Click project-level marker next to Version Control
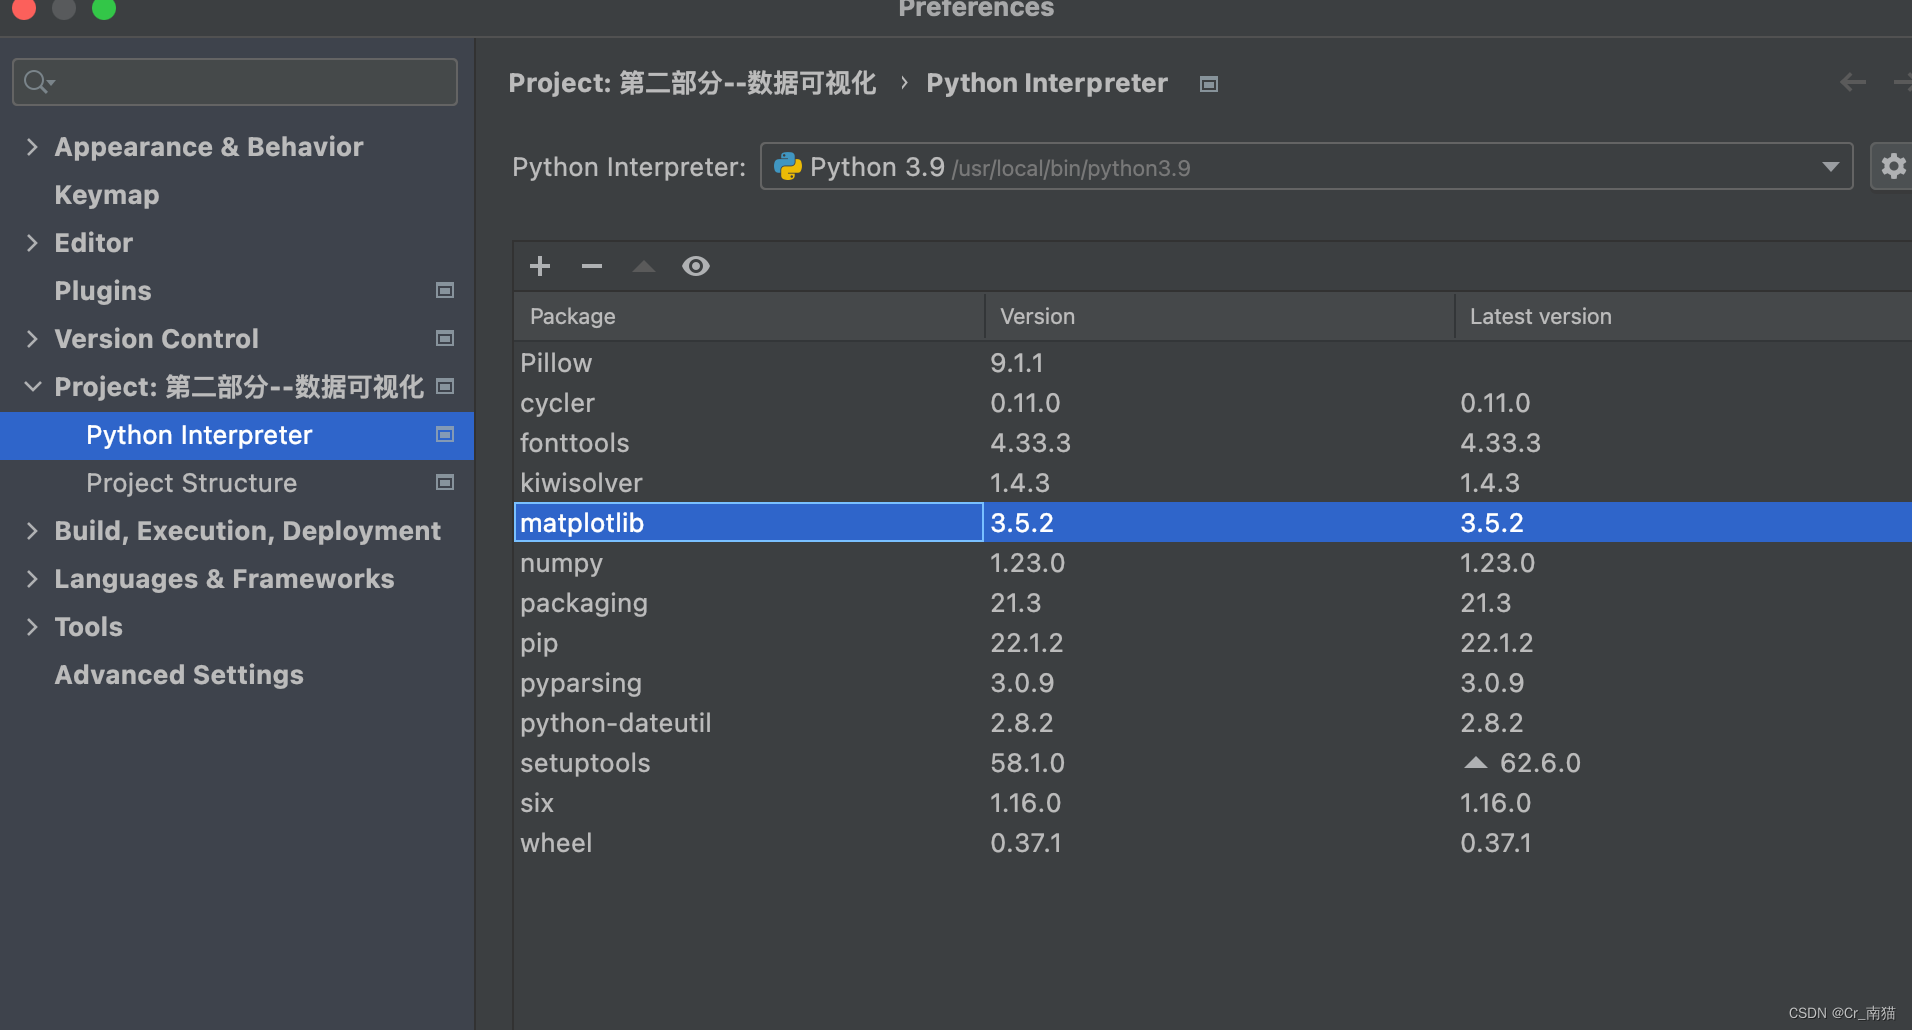 445,338
